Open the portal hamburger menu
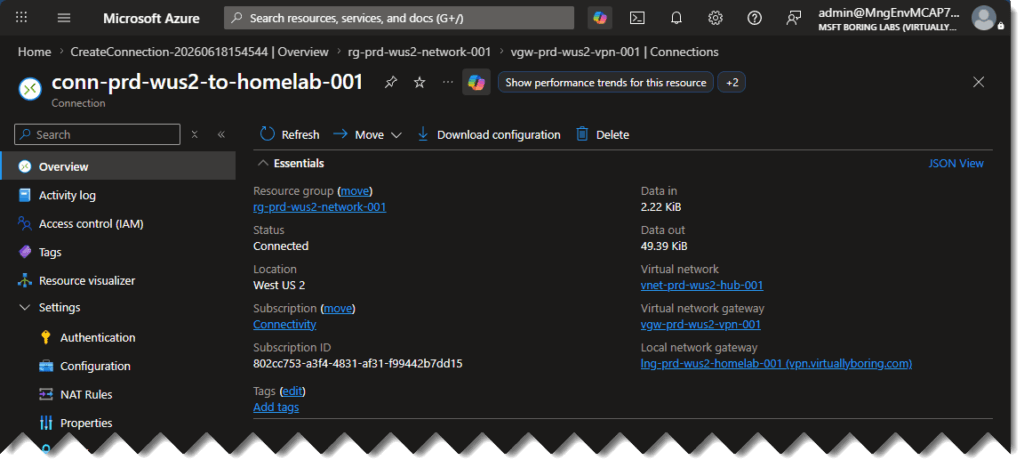Image resolution: width=1024 pixels, height=468 pixels. (x=63, y=18)
